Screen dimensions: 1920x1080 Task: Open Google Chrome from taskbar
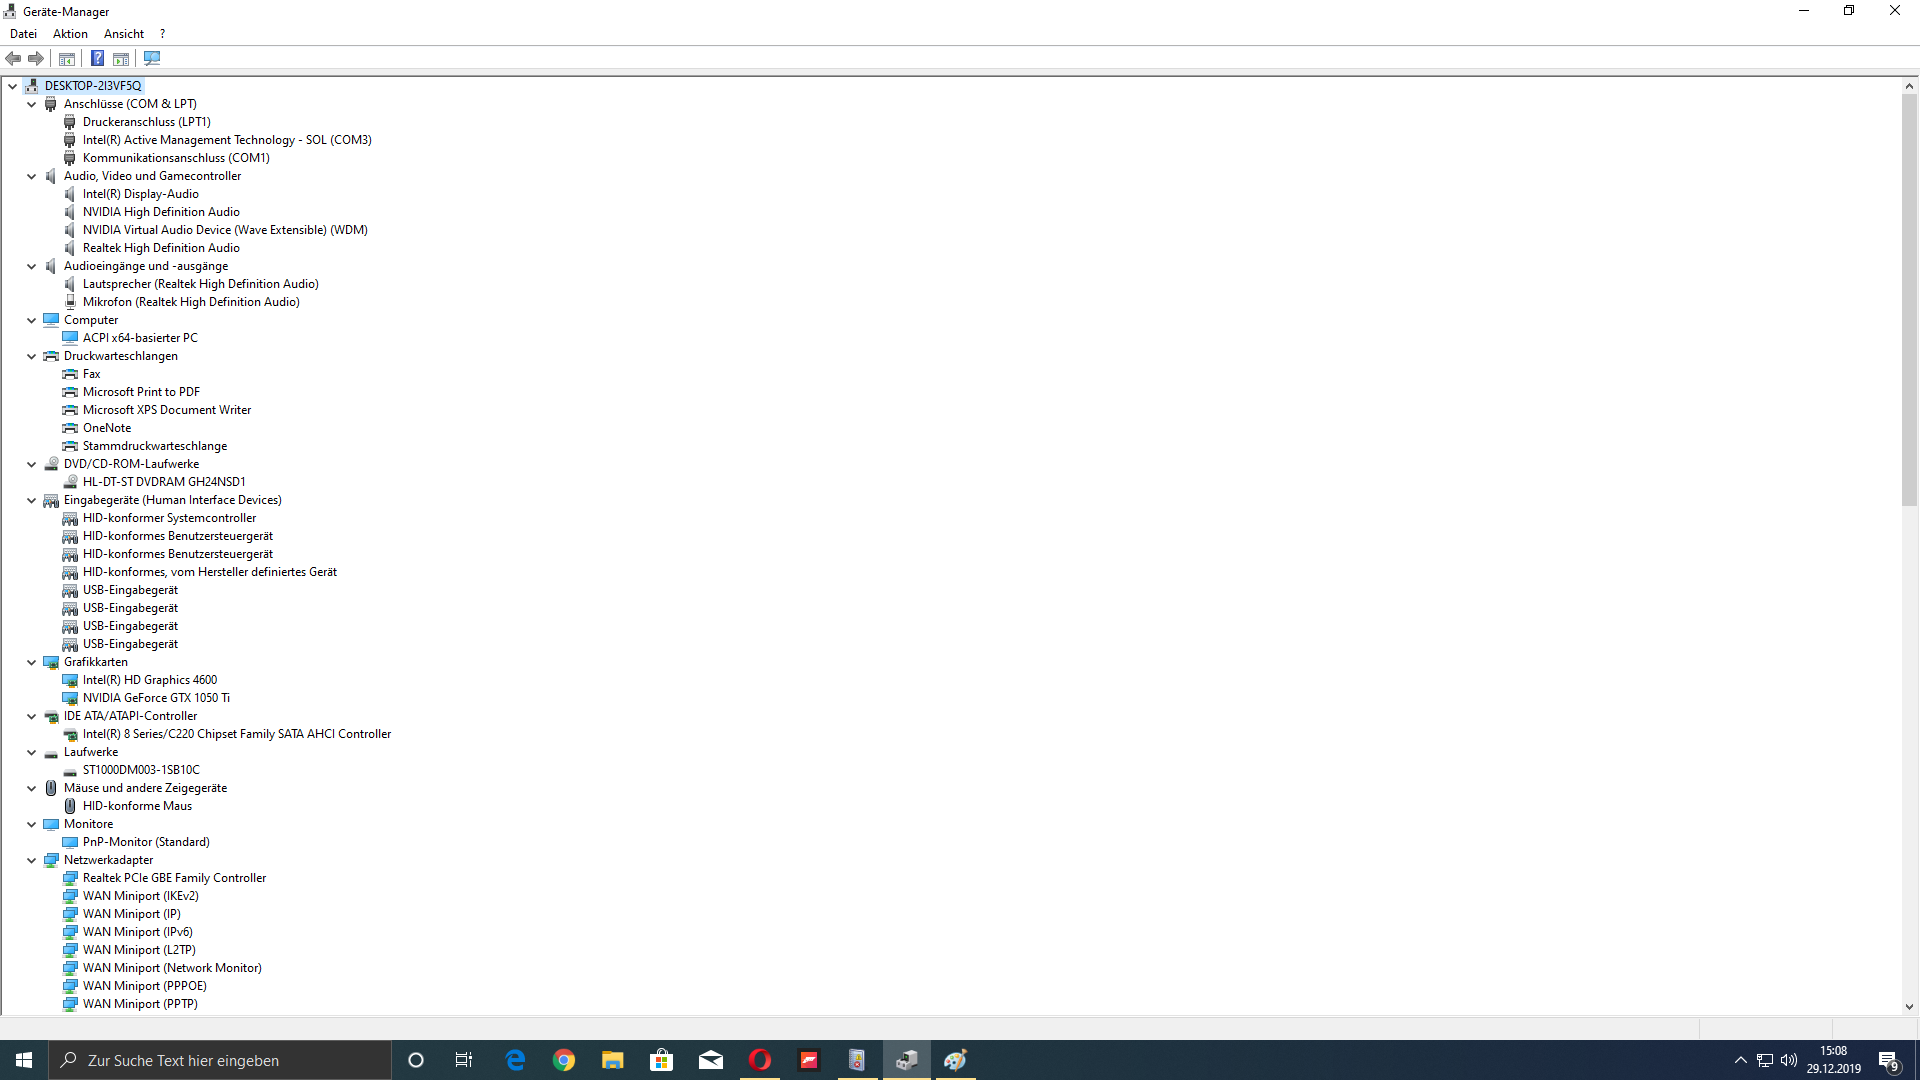[564, 1060]
